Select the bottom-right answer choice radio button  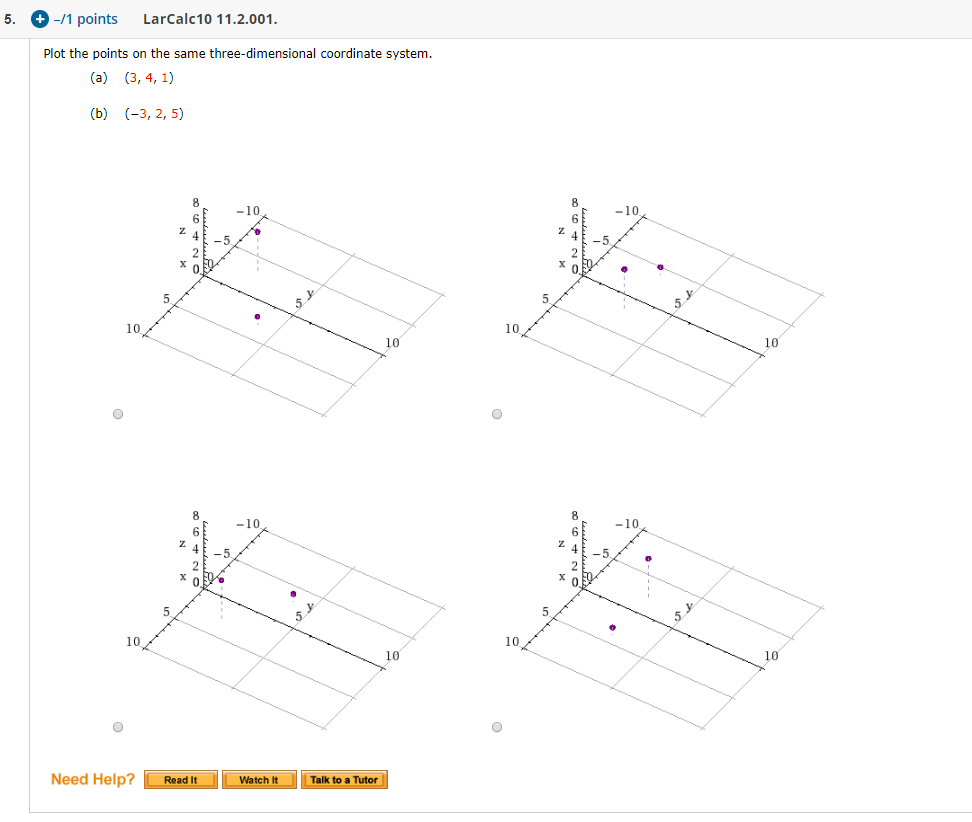coord(496,726)
